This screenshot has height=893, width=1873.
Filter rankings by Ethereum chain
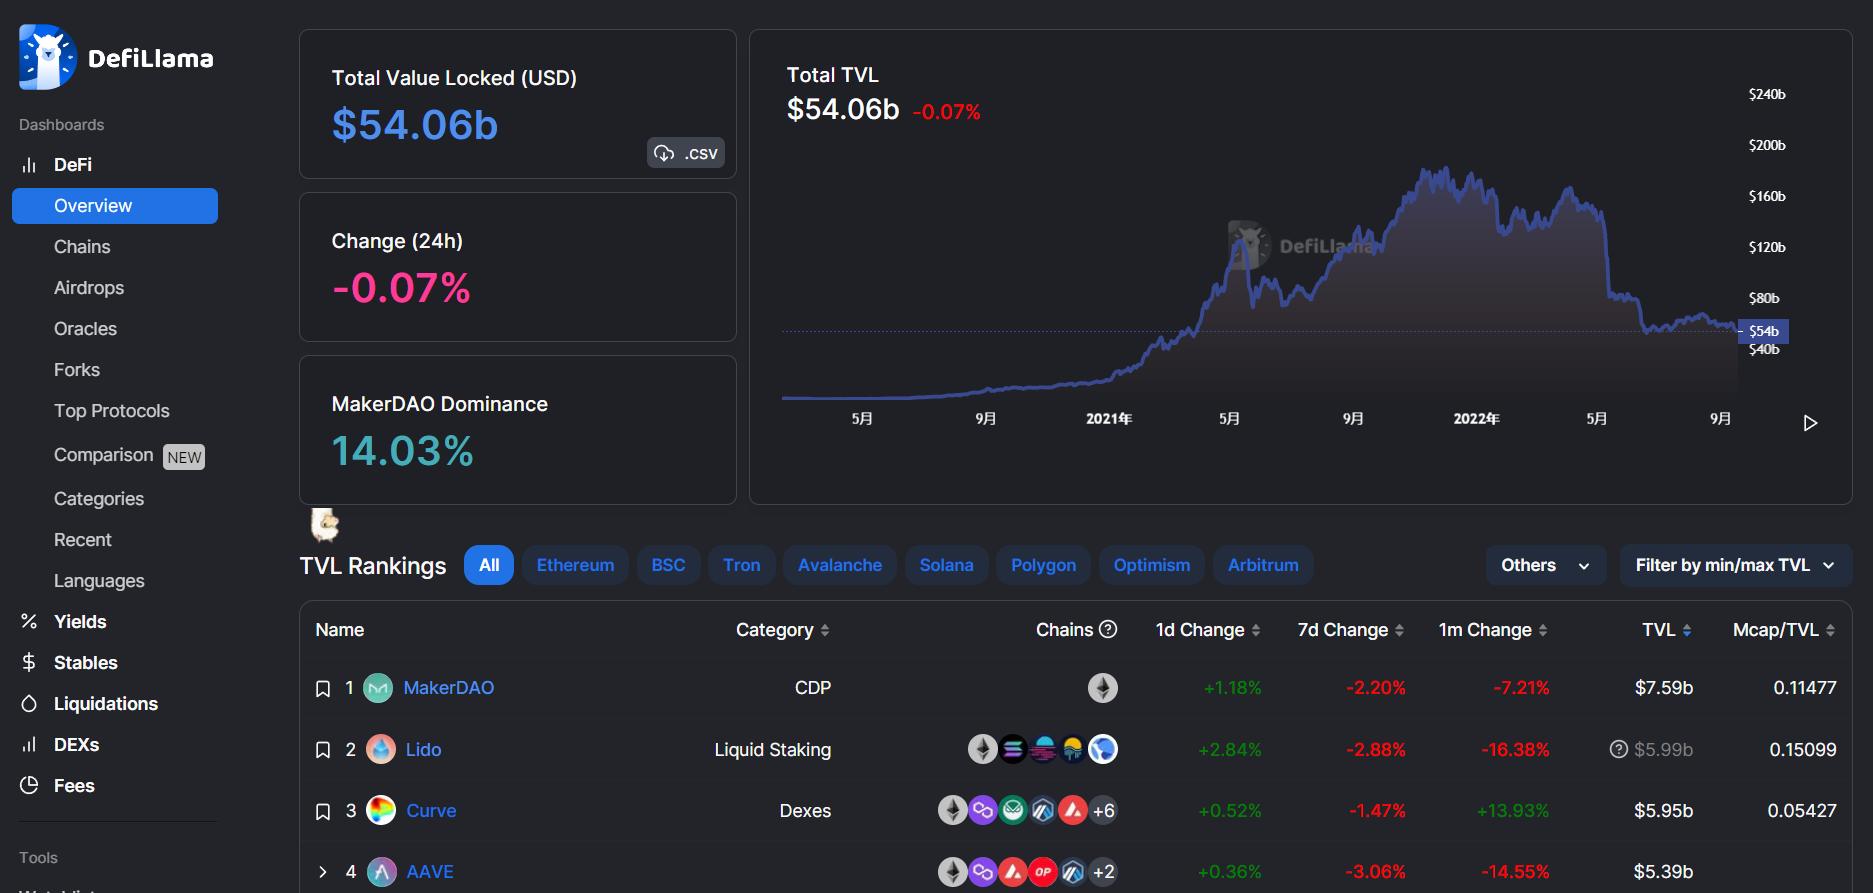coord(575,565)
